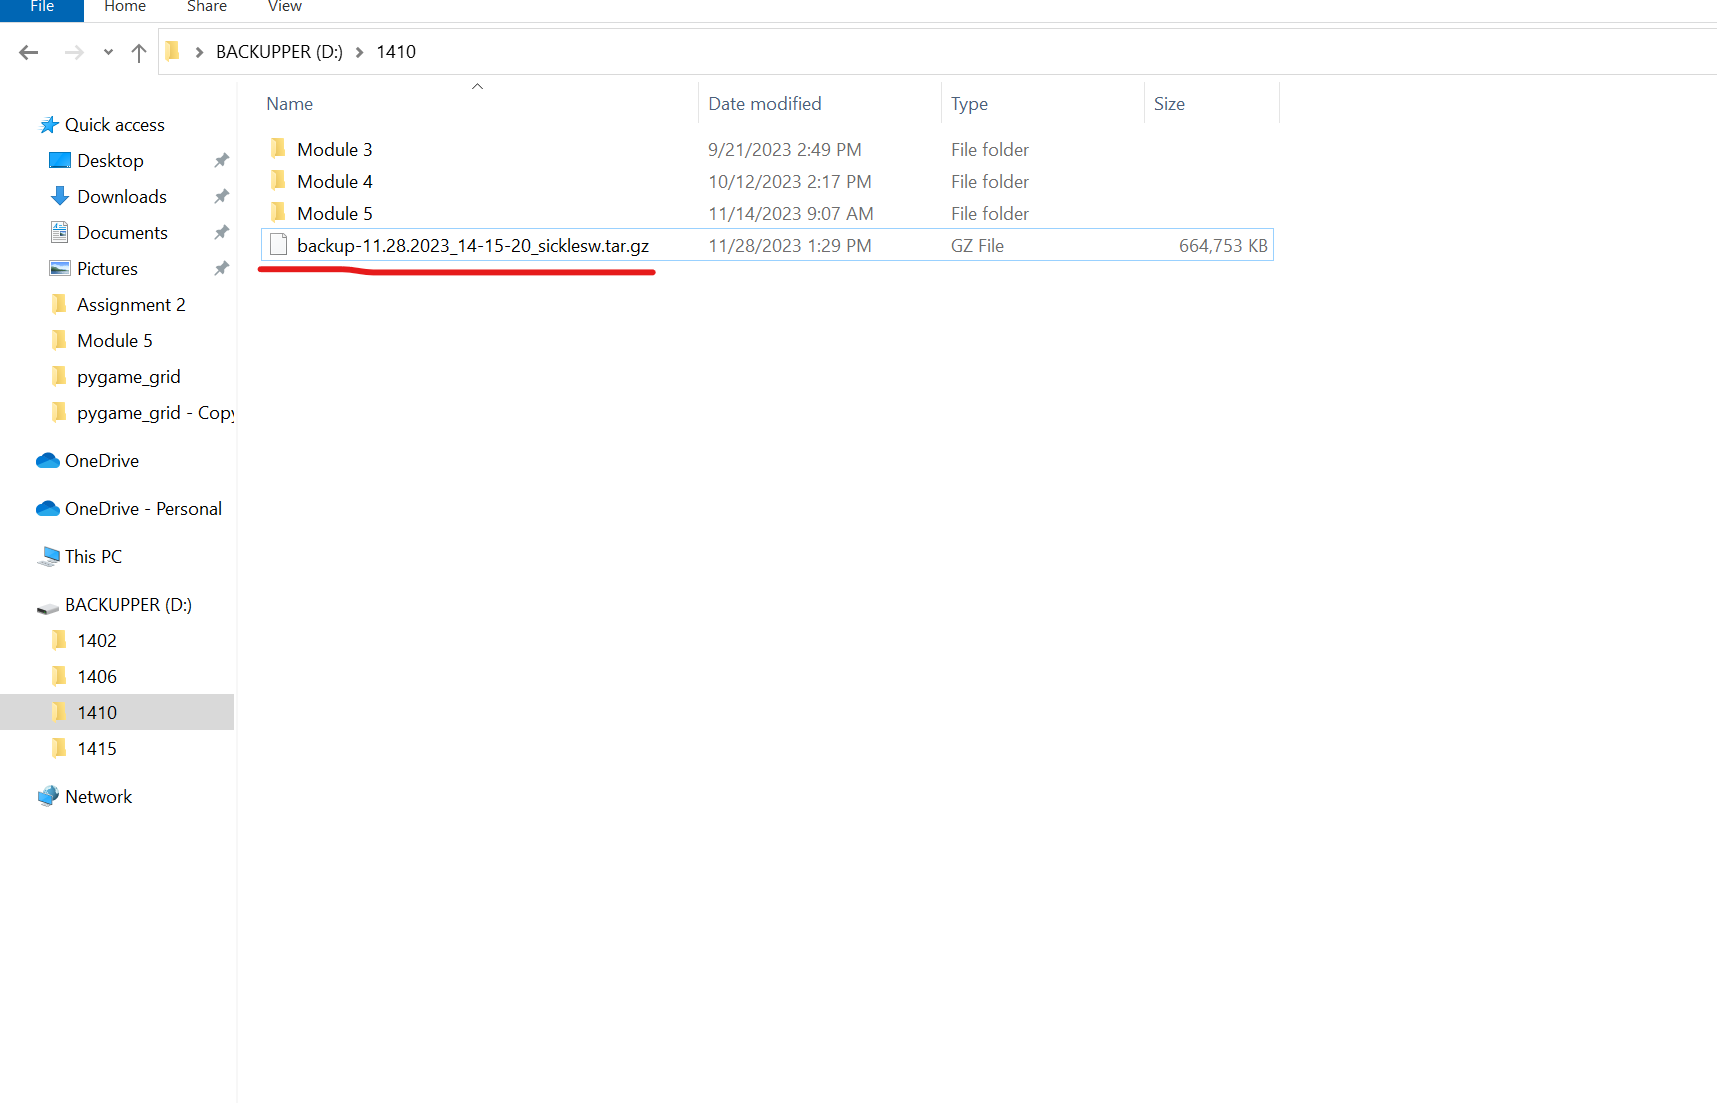Open This PC from the sidebar

coord(93,556)
